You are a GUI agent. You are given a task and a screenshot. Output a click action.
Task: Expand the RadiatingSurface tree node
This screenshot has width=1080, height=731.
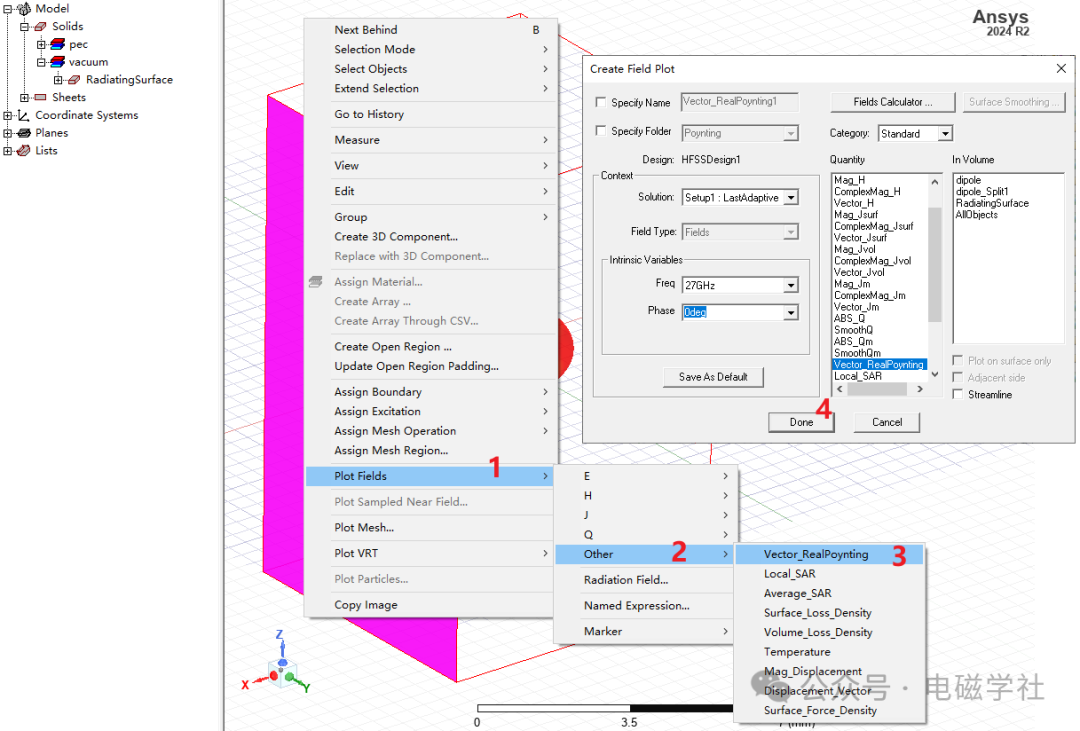tap(59, 80)
